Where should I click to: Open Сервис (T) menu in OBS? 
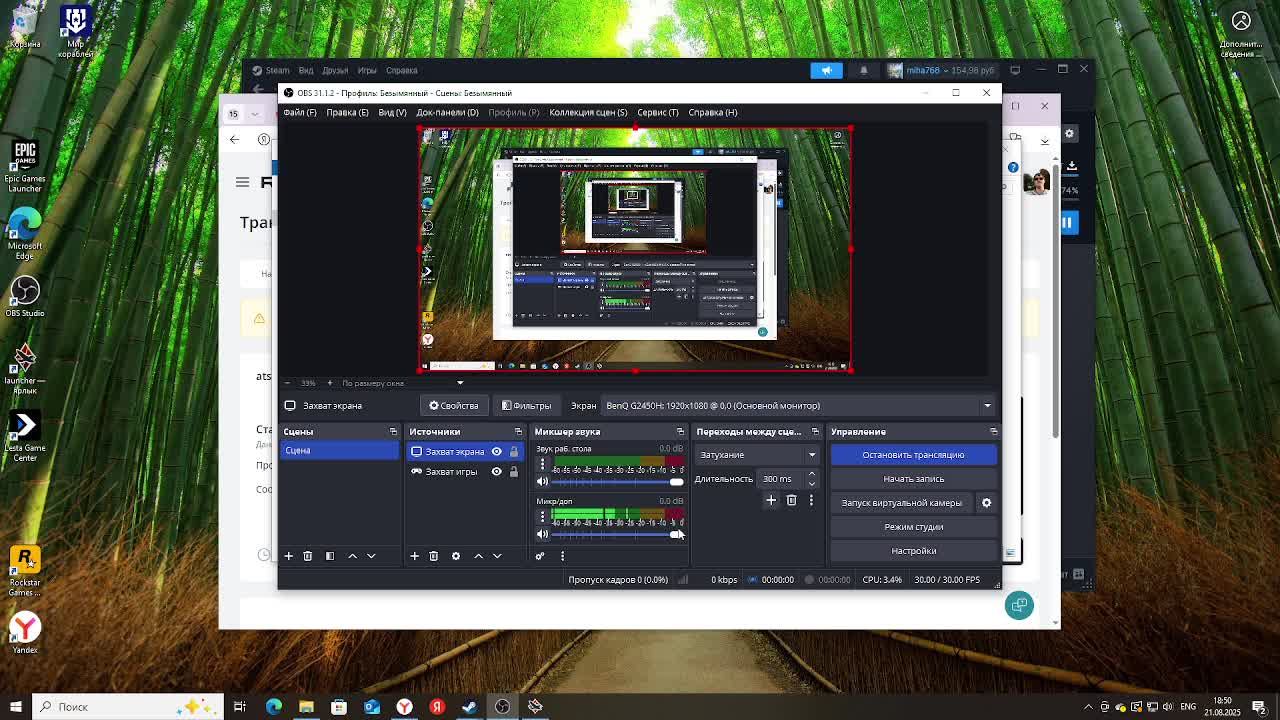(x=658, y=112)
